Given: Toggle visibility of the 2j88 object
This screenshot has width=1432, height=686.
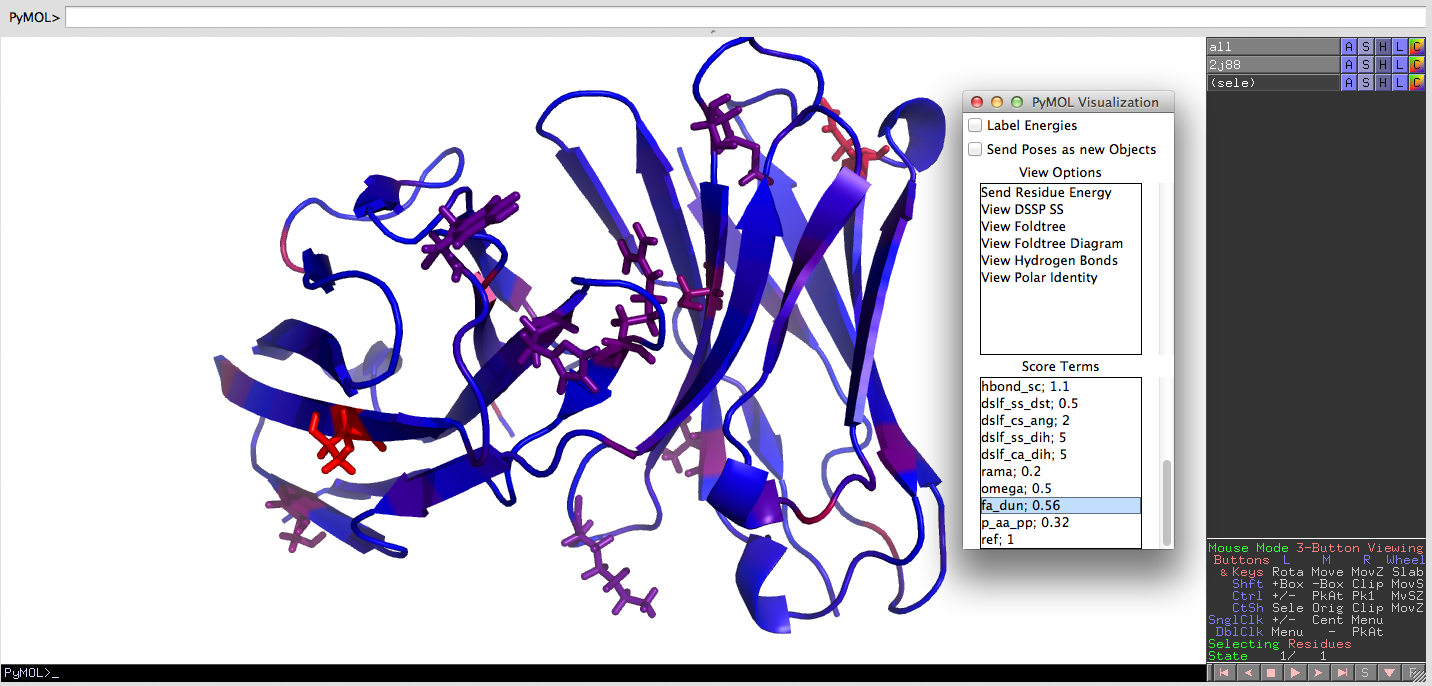Looking at the screenshot, I should tap(1271, 65).
